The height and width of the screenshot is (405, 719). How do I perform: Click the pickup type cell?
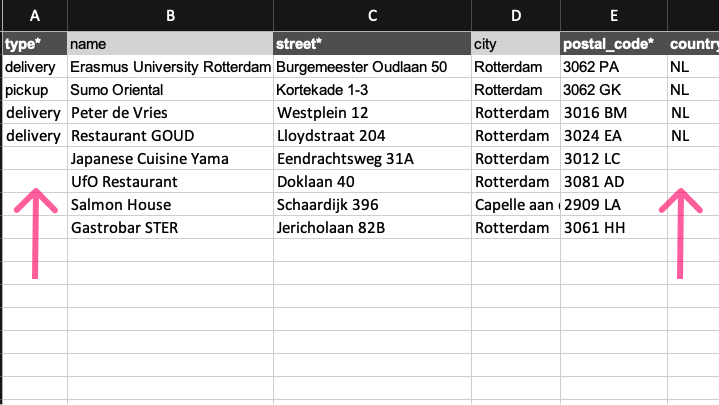[x=35, y=90]
